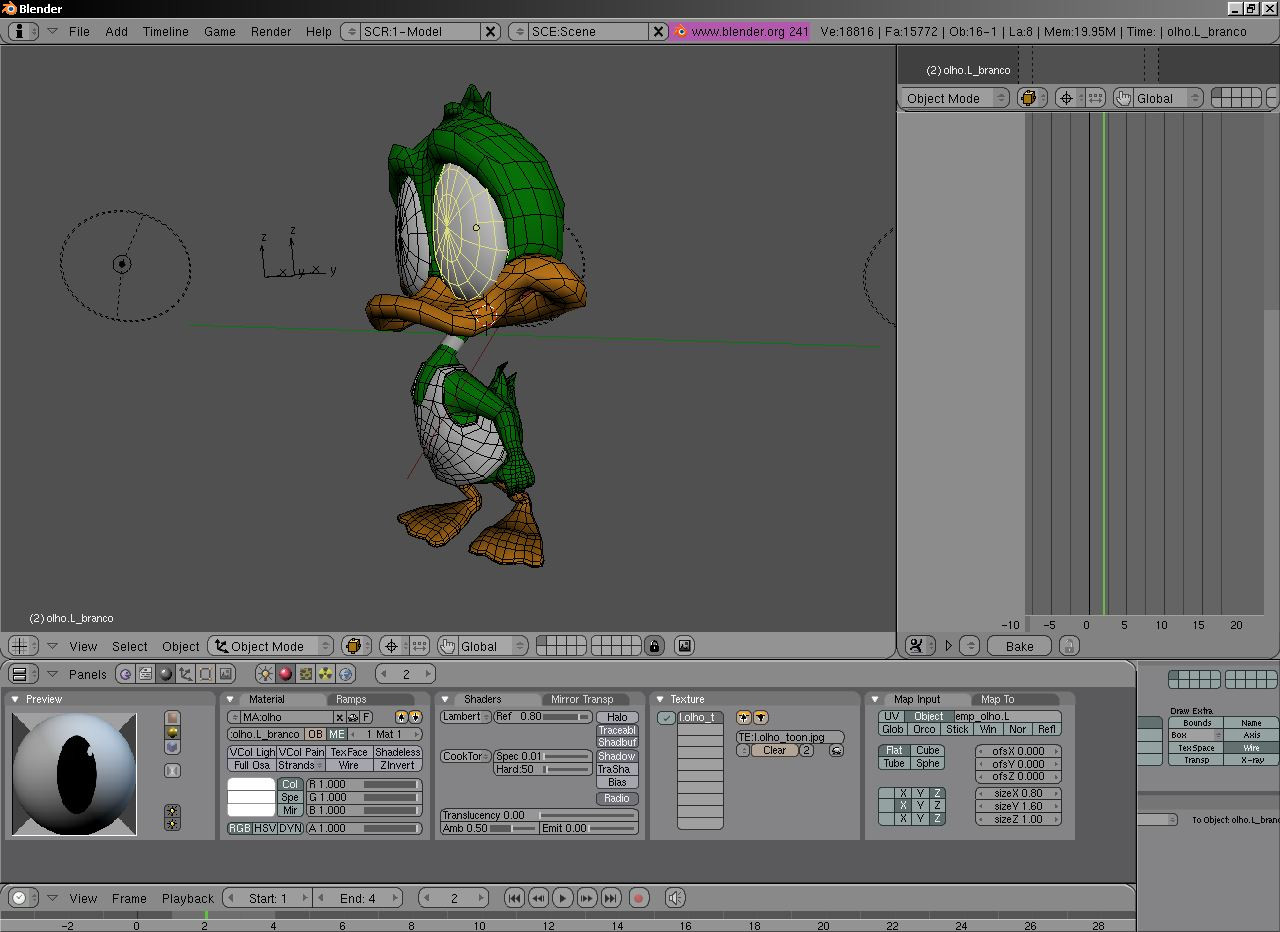
Task: Open the File menu
Action: [x=79, y=31]
